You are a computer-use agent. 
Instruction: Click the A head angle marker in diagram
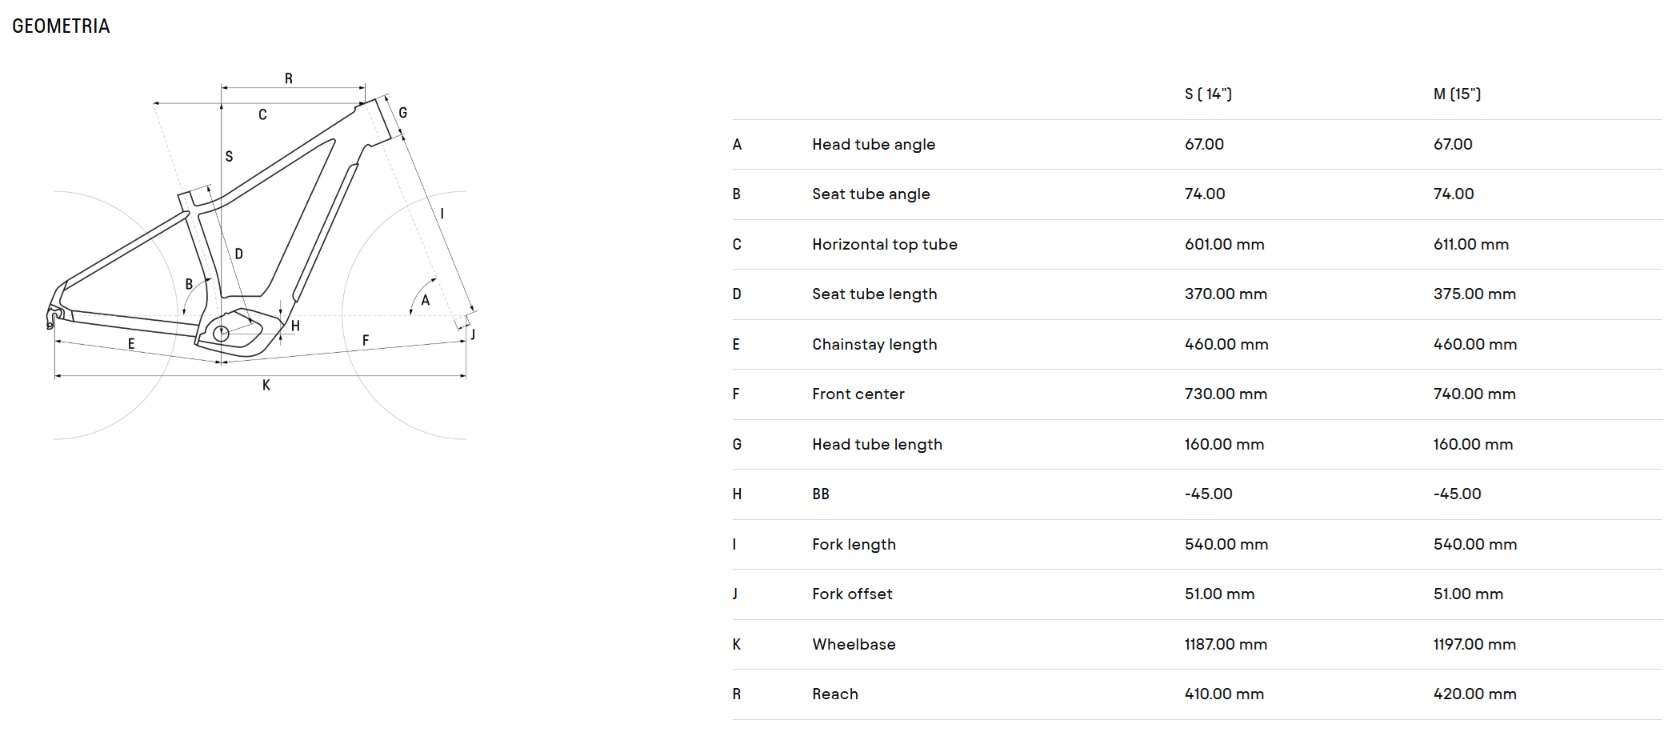coord(425,300)
